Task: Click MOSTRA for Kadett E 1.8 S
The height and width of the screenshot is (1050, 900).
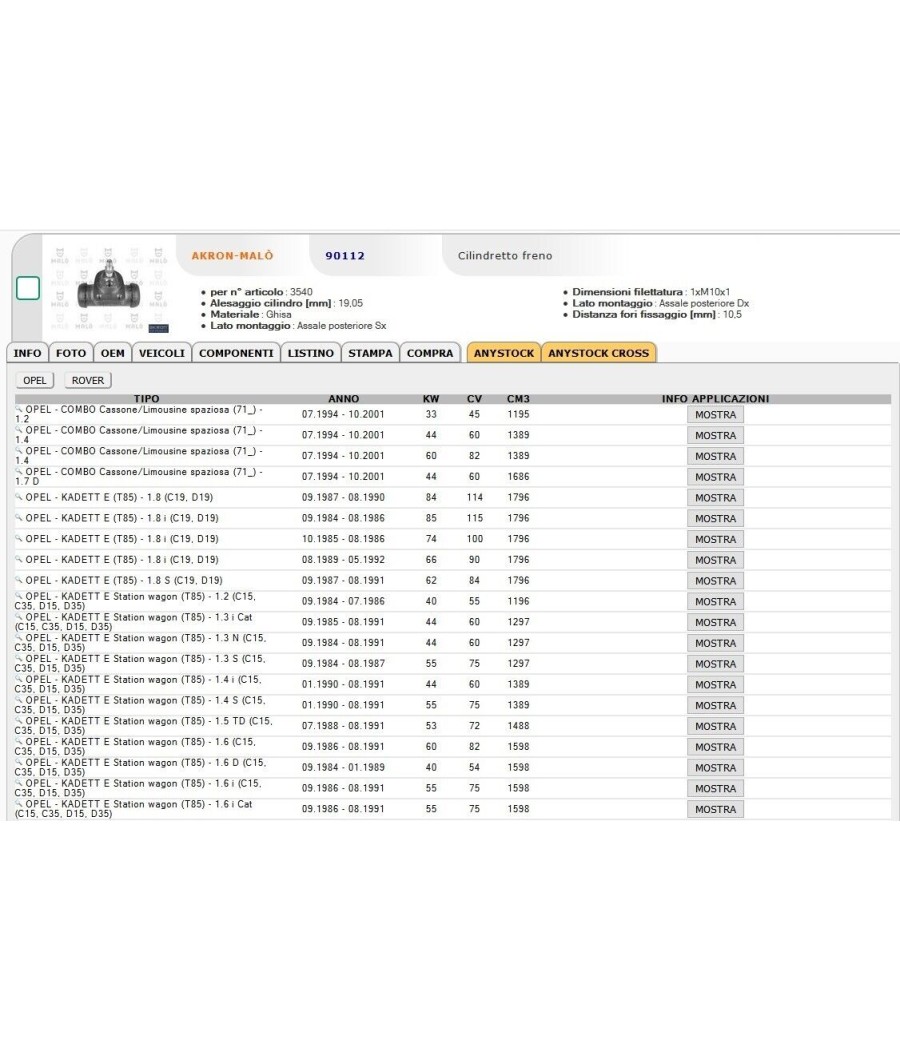Action: (715, 581)
